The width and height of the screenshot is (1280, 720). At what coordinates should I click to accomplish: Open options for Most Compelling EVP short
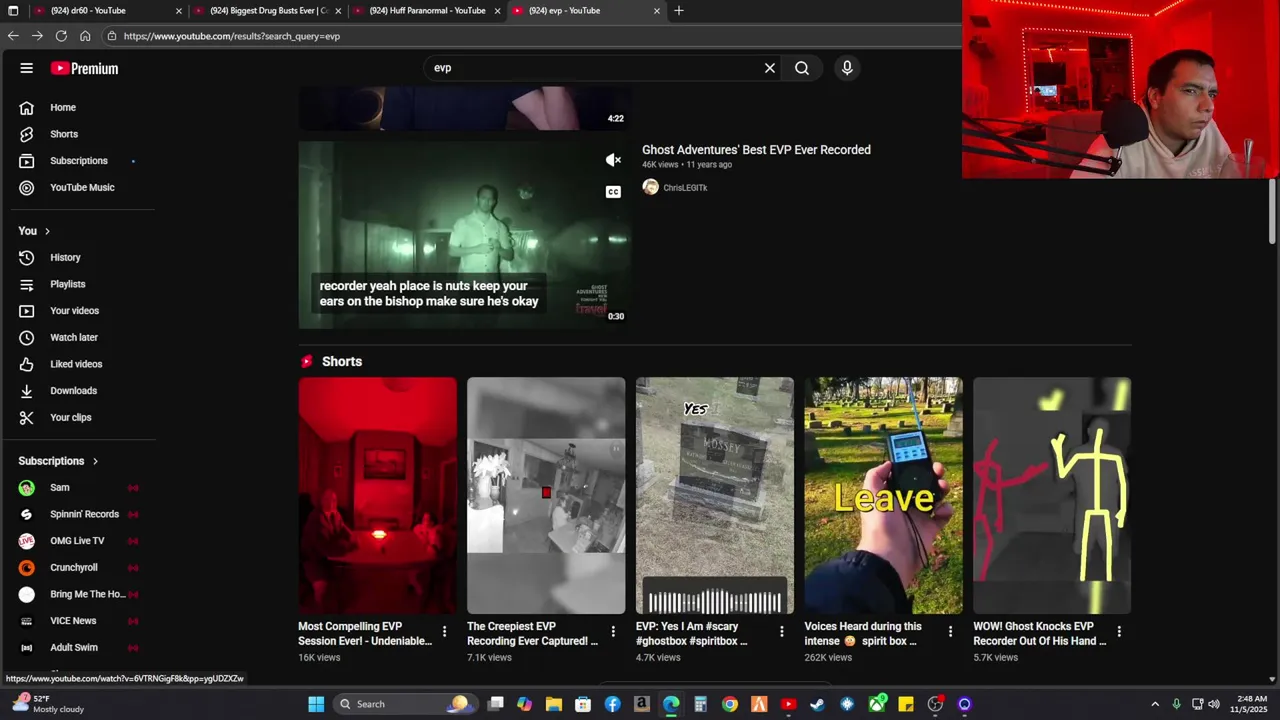point(445,632)
